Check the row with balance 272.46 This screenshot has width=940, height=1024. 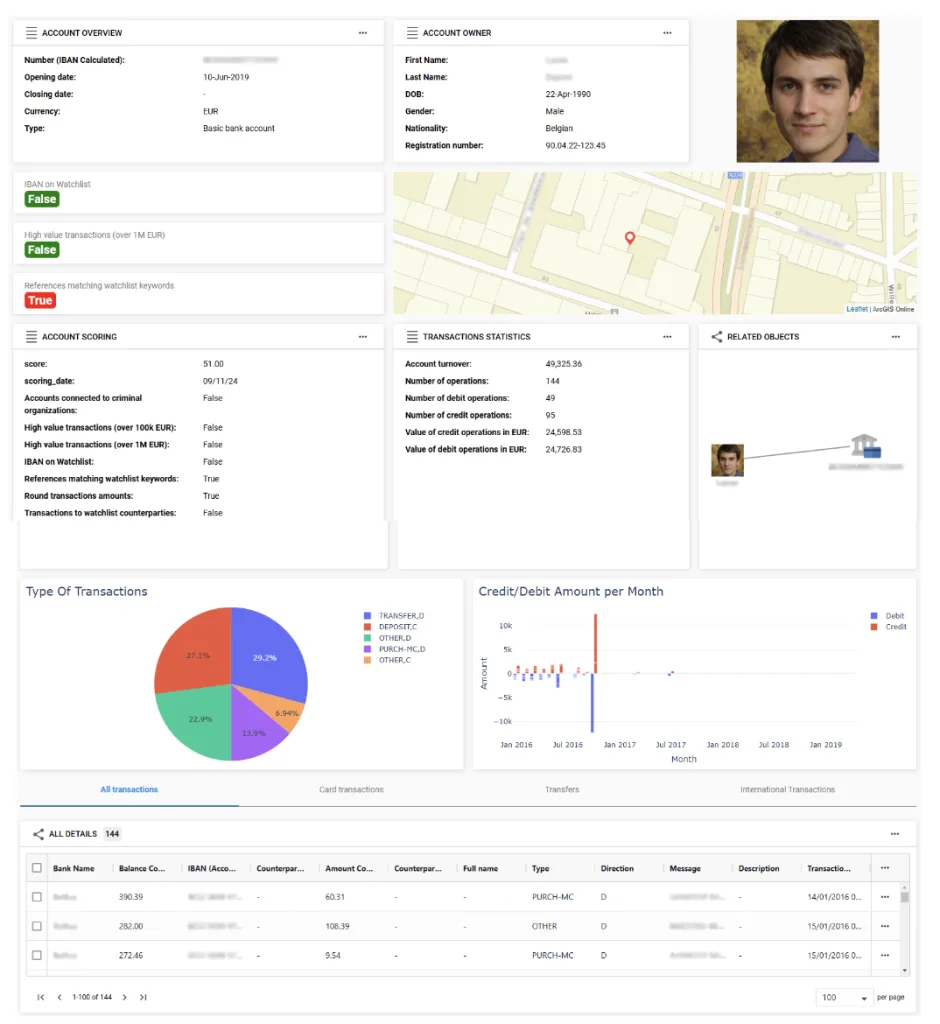pos(37,955)
